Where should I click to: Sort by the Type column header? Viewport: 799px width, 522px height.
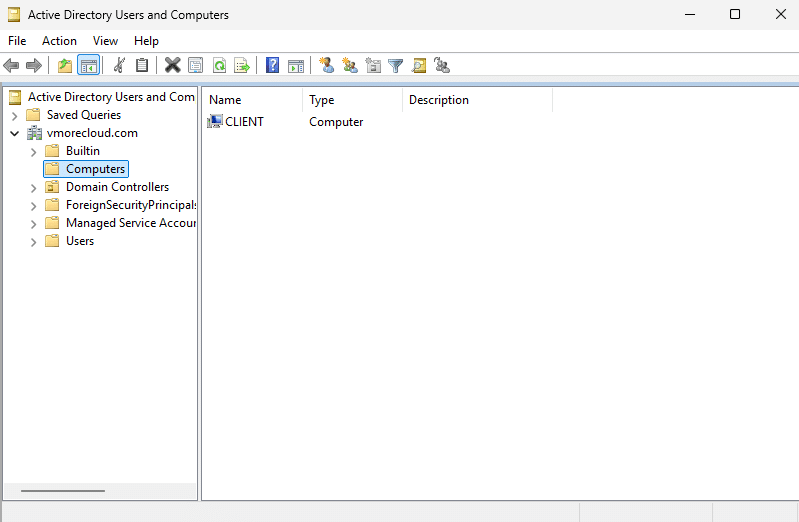click(352, 100)
